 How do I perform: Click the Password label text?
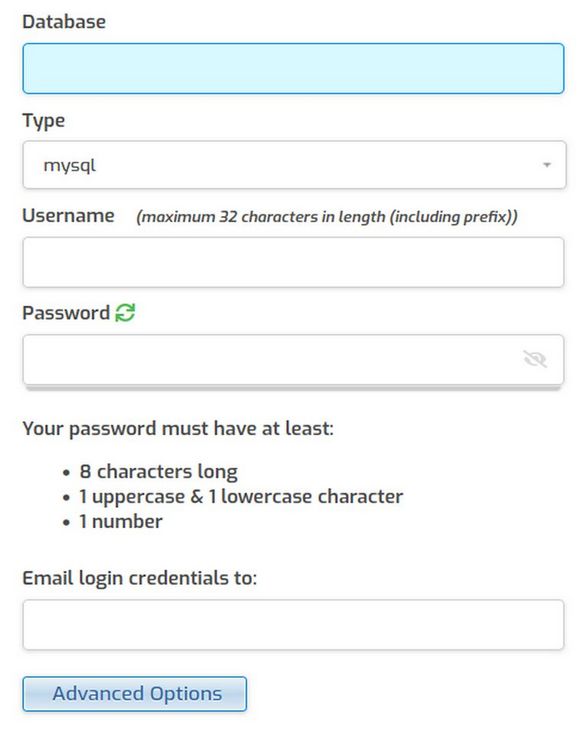click(66, 313)
